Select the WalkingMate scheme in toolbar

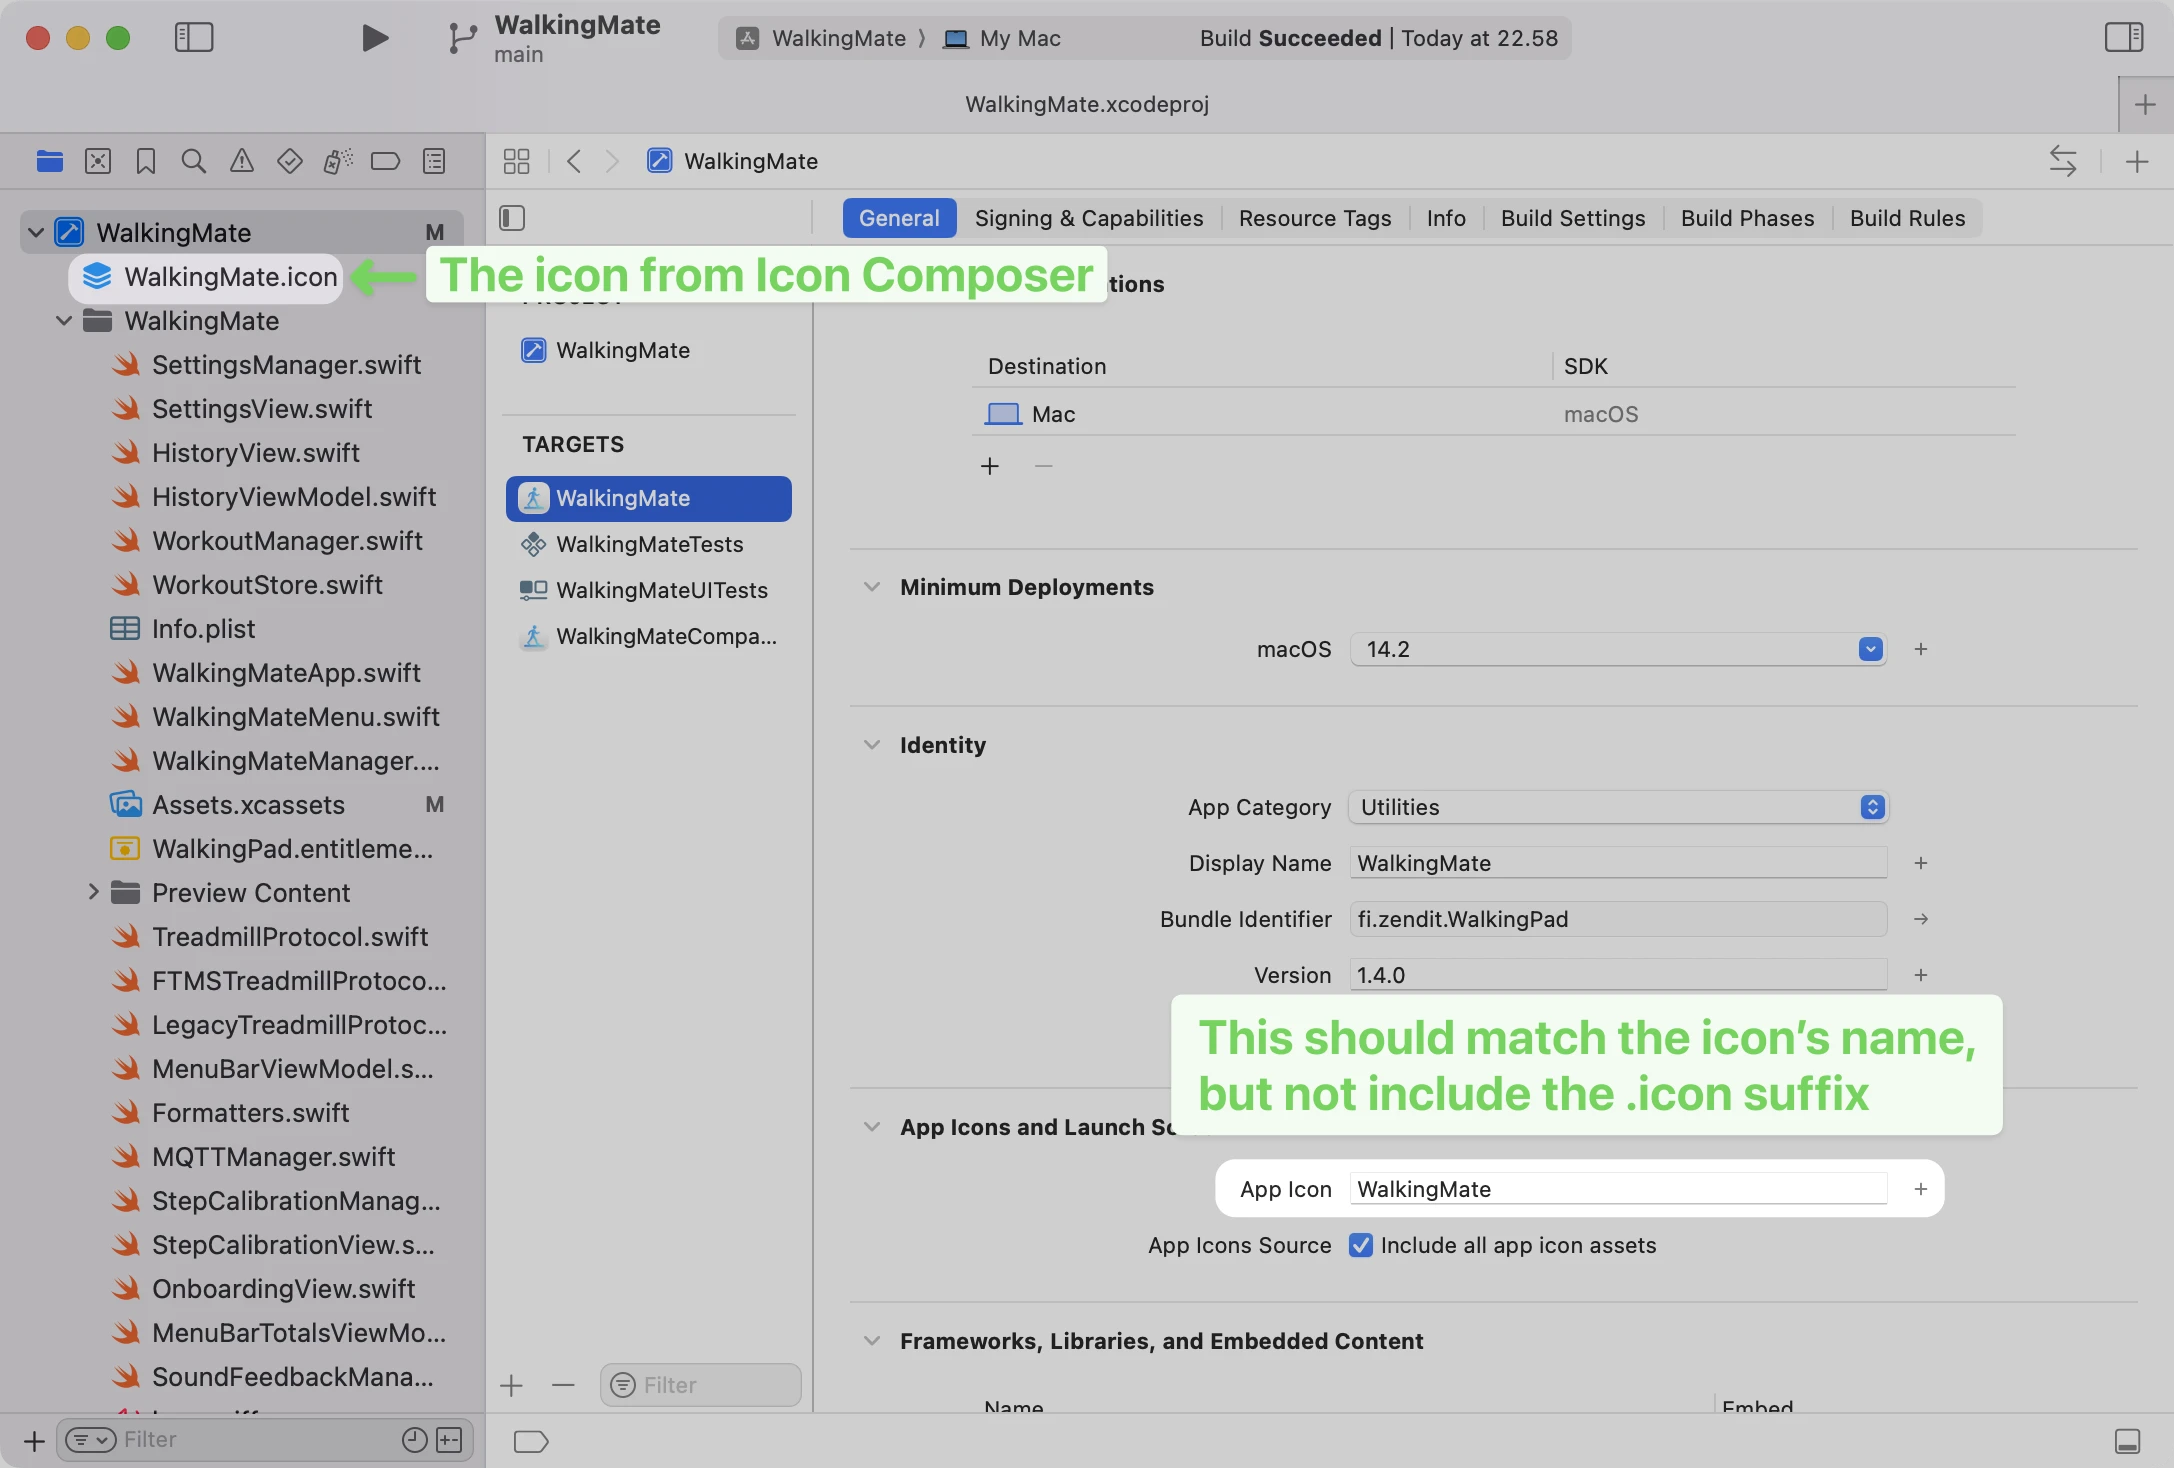[821, 38]
